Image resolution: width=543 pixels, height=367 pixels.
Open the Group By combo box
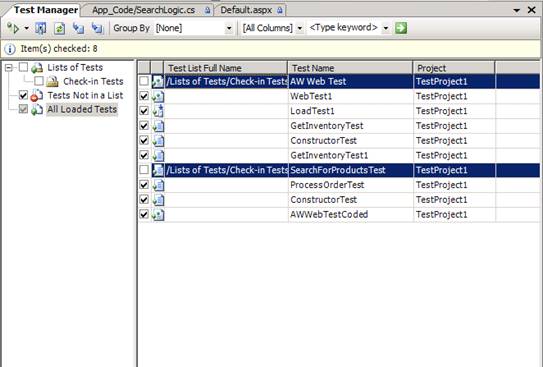click(194, 28)
